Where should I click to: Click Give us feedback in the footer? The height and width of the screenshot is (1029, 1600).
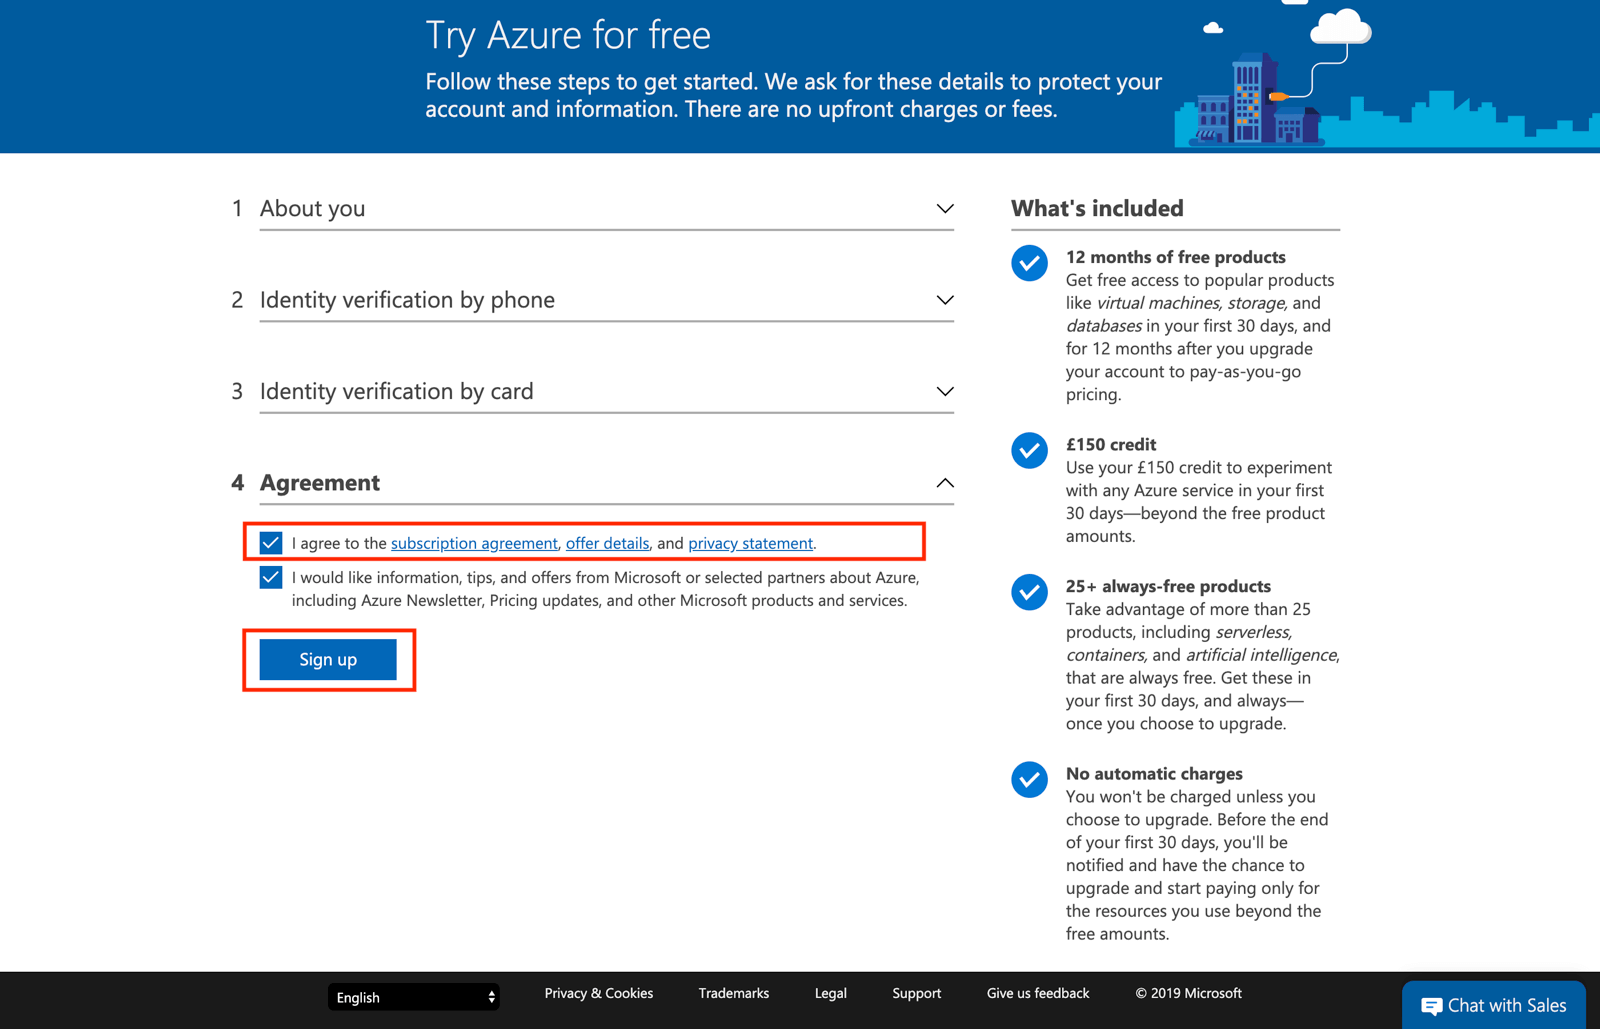(x=1037, y=993)
